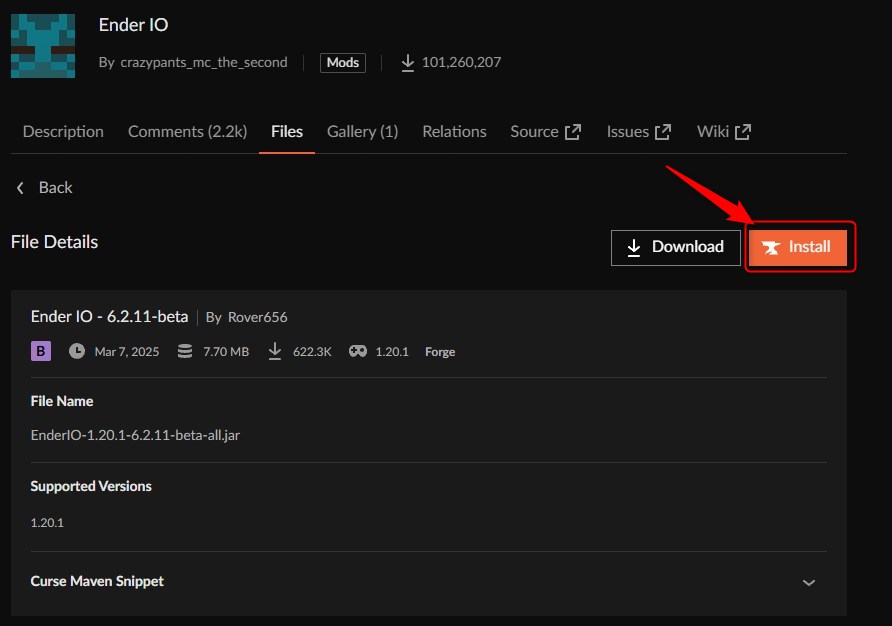Click the Ender IO - 6.2.11-beta heading
Screen dimensions: 892x626
(109, 316)
